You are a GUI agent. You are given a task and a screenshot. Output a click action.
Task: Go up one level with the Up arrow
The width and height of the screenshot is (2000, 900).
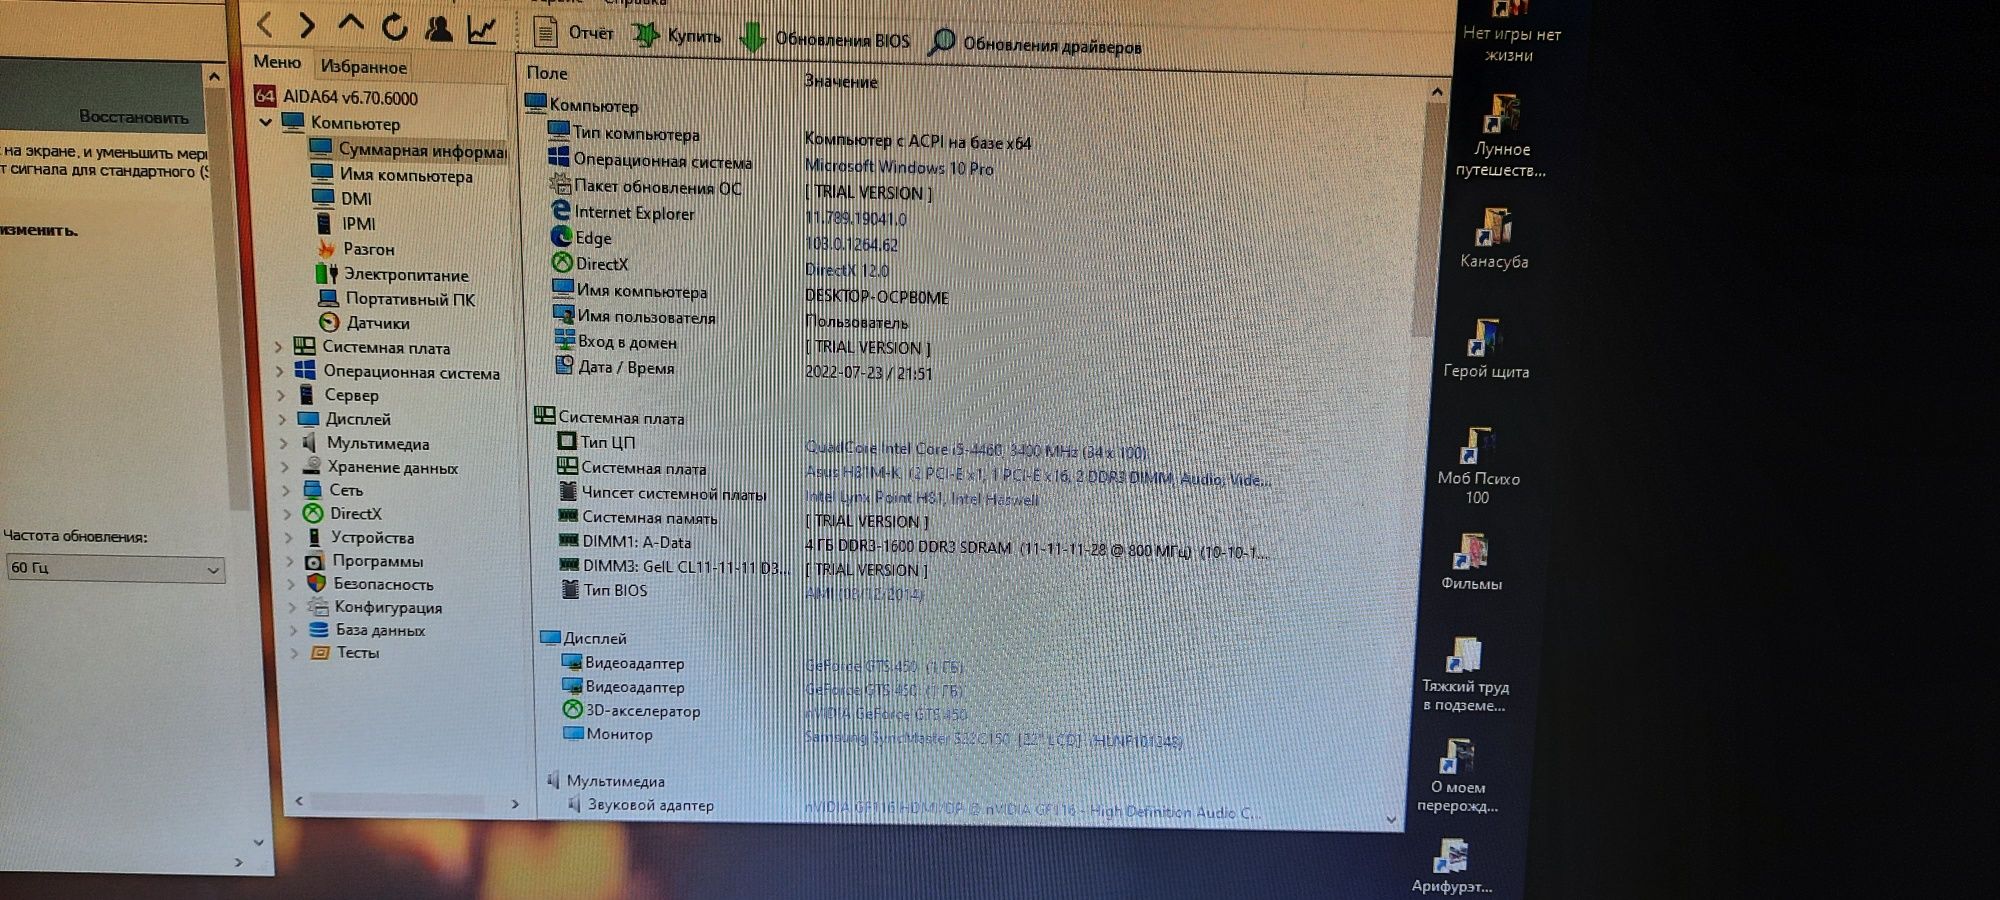pos(350,24)
